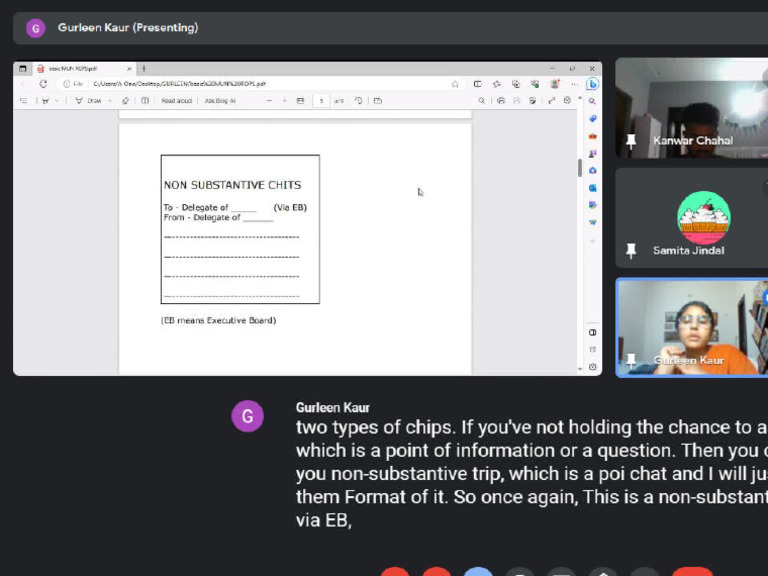Open Edge sidebar settings gear

coord(592,367)
